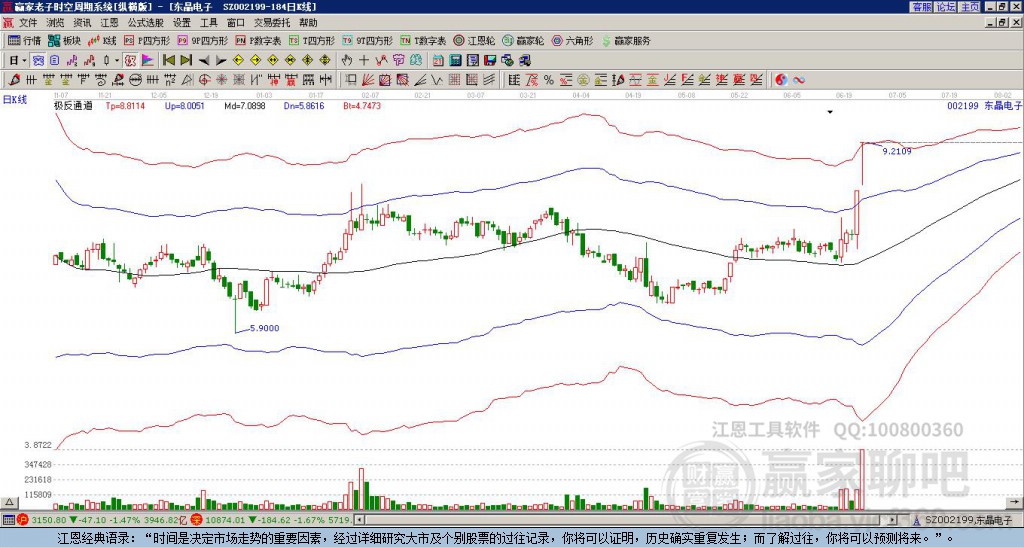Toggle the highlighted blue chart-mode icon
The image size is (1024, 548).
coord(38,60)
